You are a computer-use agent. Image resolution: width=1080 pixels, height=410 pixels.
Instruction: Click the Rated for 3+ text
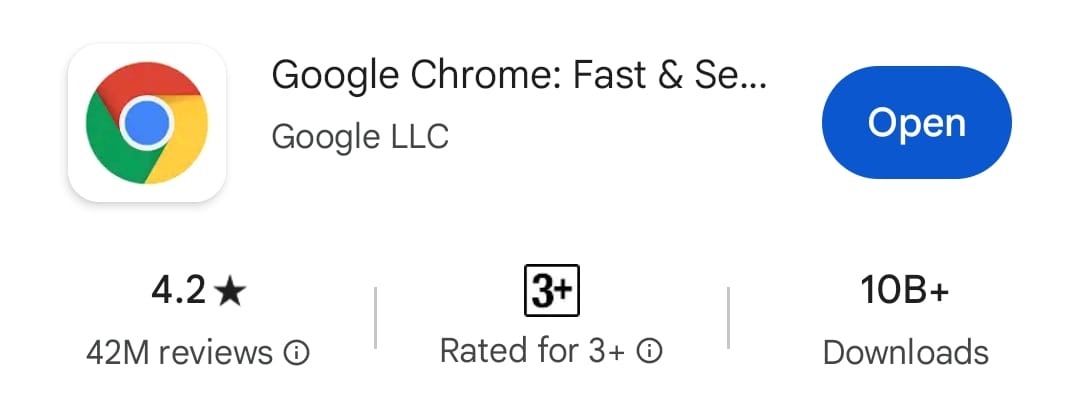point(532,351)
